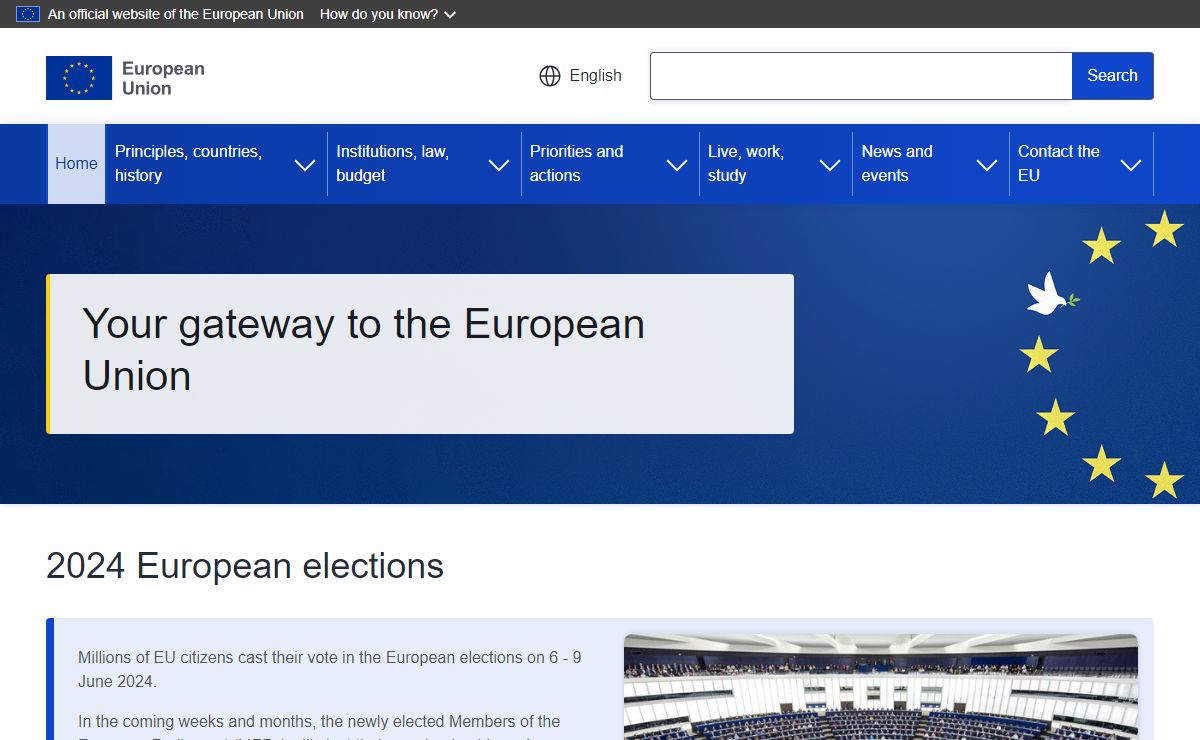Expand chevron beside 'Priorities and actions'

pos(677,165)
